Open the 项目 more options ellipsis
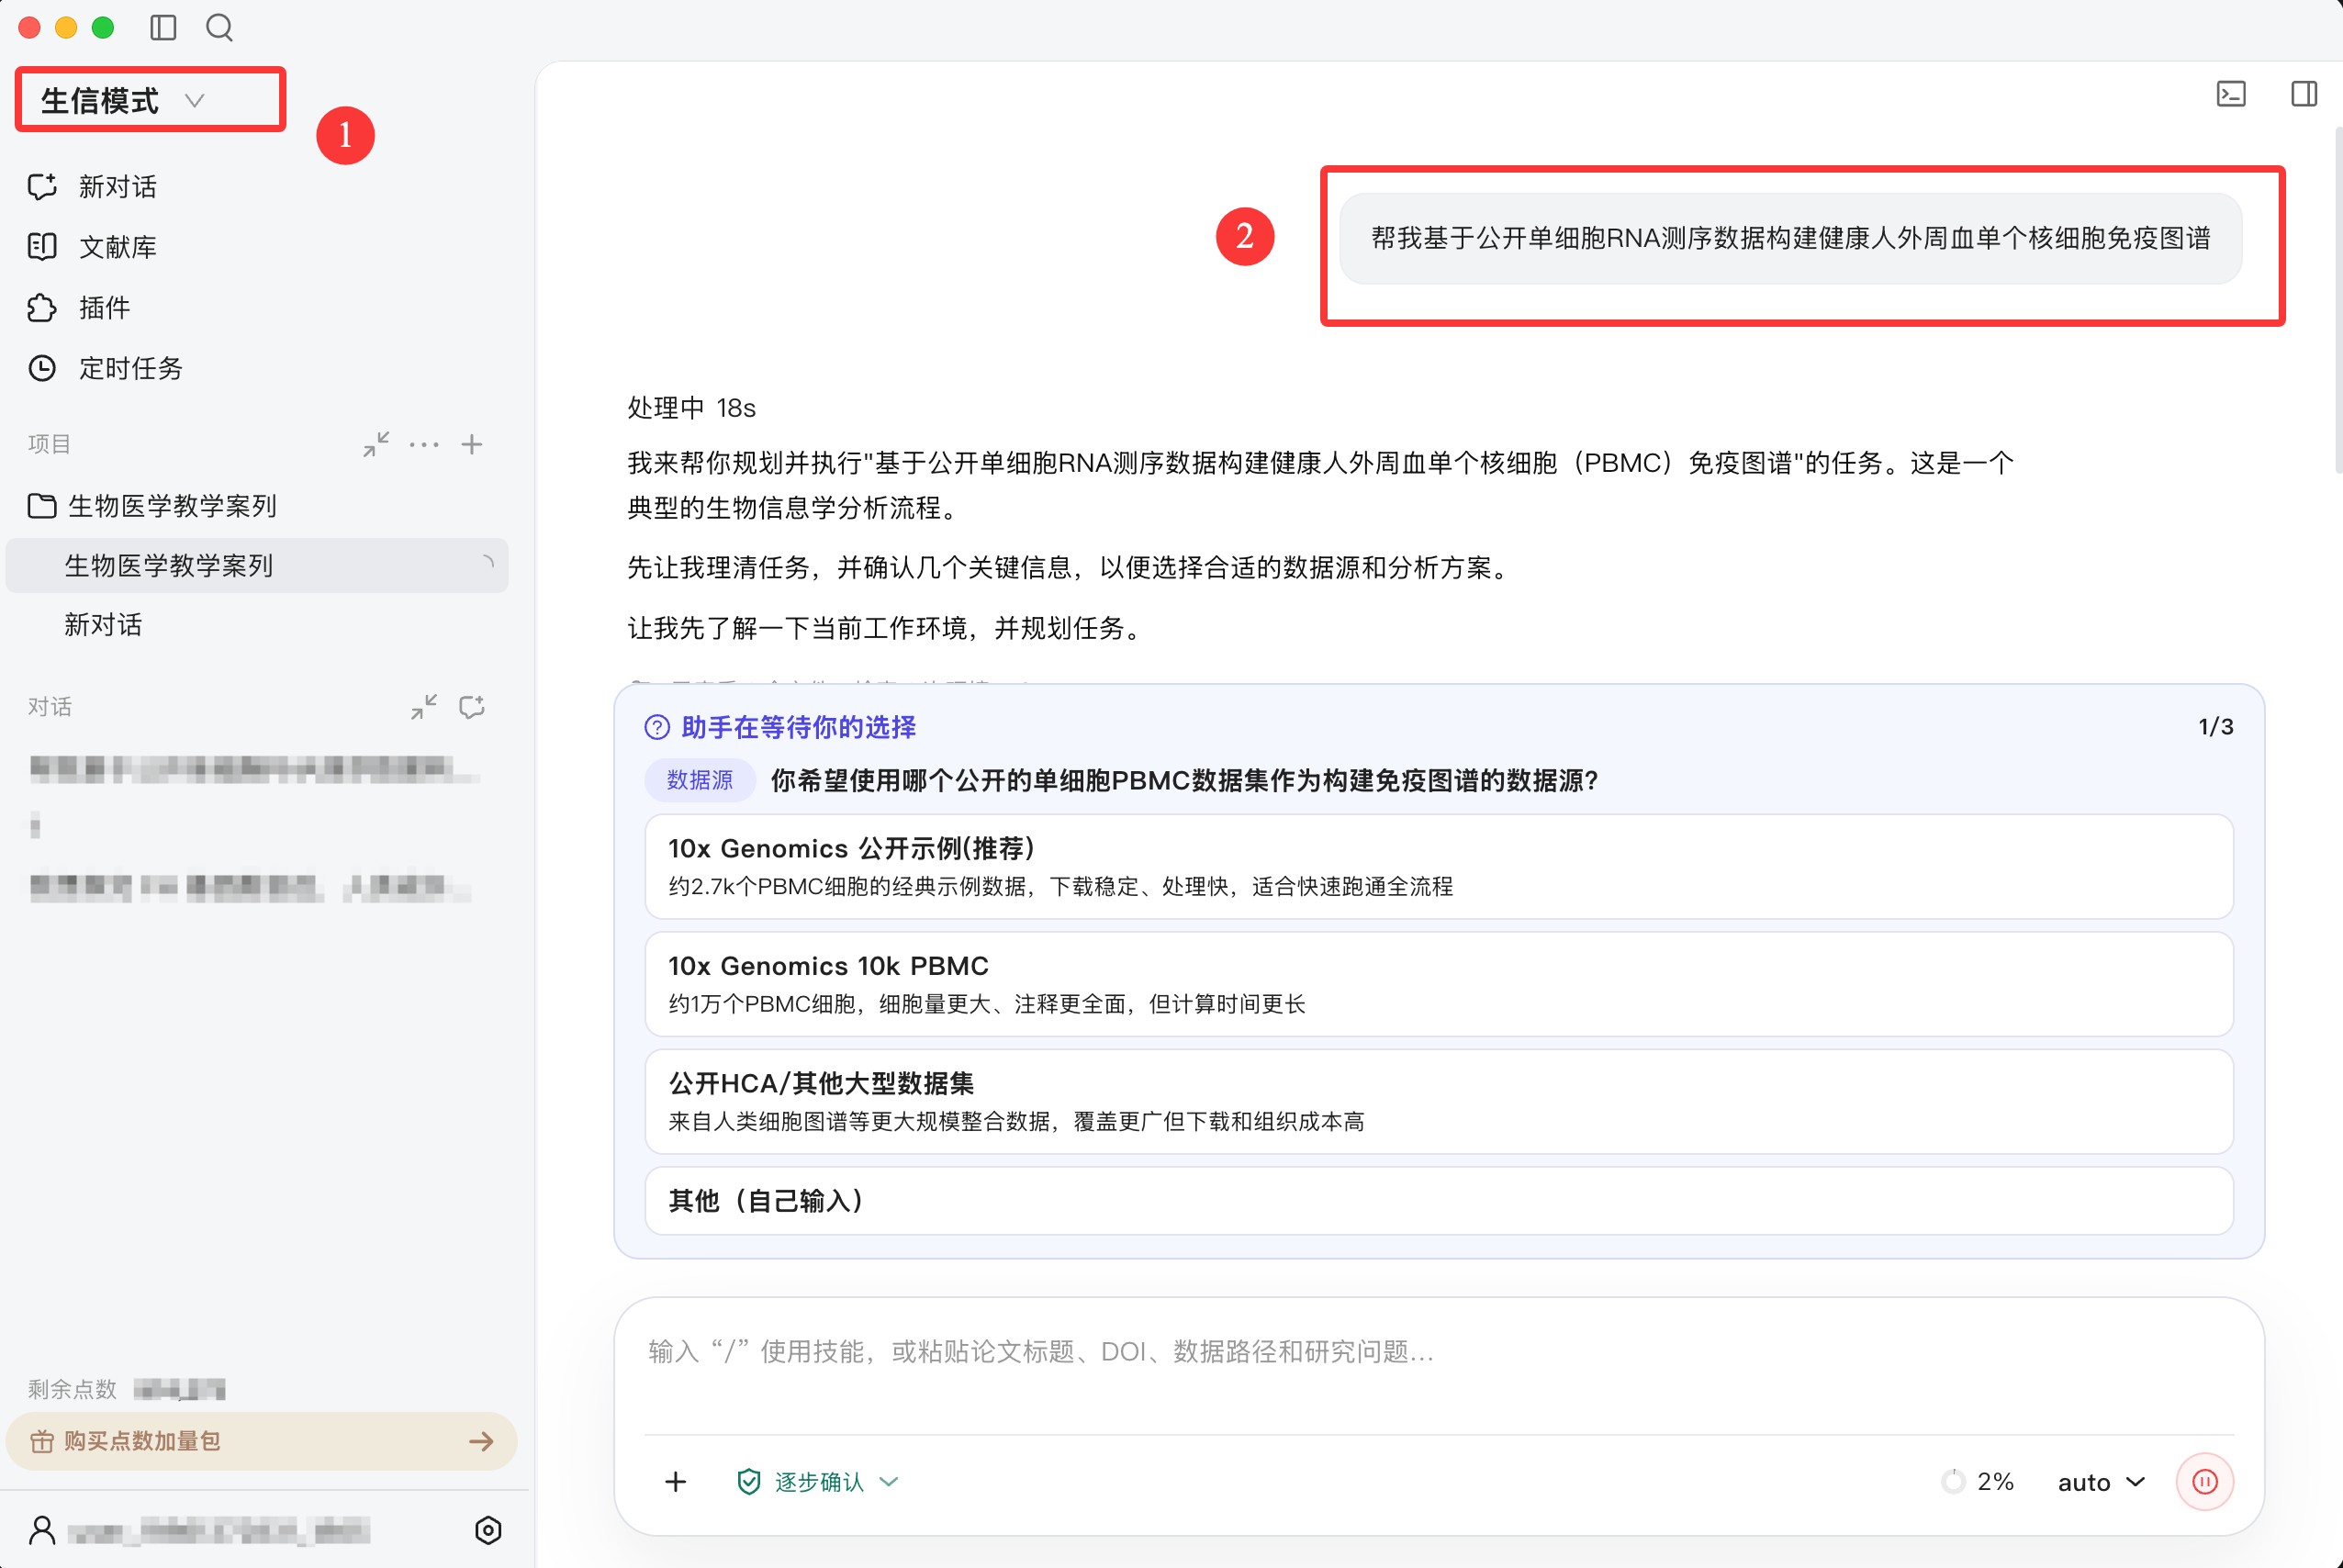The height and width of the screenshot is (1568, 2343). tap(424, 444)
